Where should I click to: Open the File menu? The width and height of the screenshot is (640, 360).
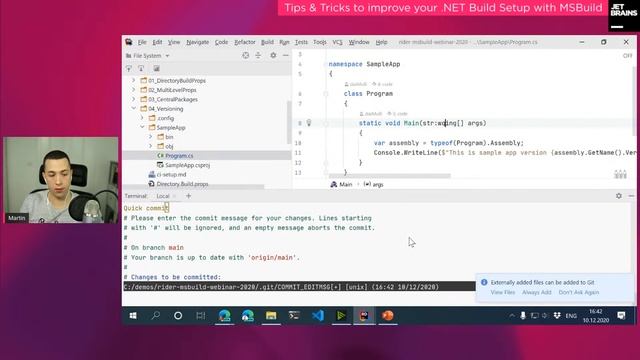pyautogui.click(x=142, y=42)
